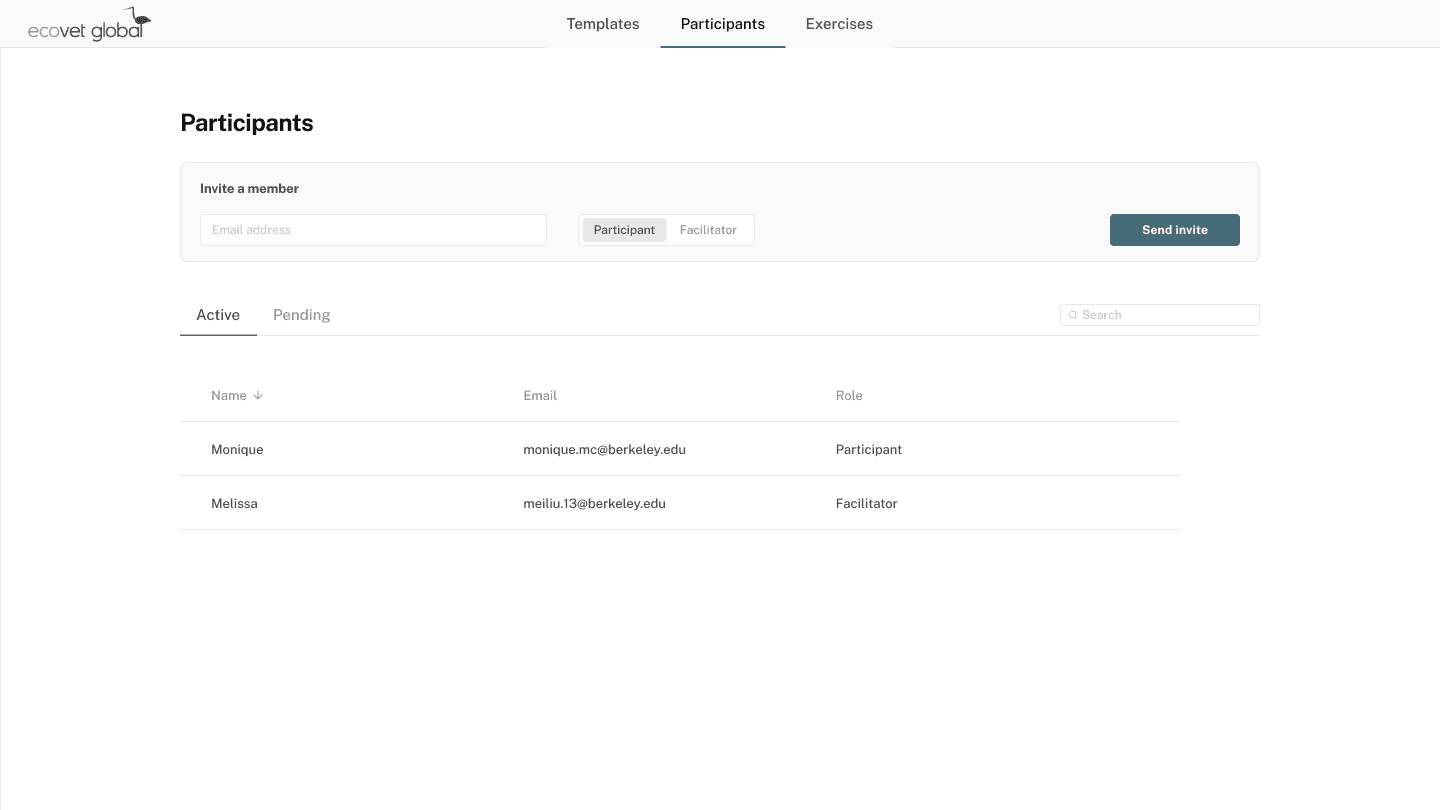Sort by the Email column header
Viewport: 1440px width, 810px height.
540,395
